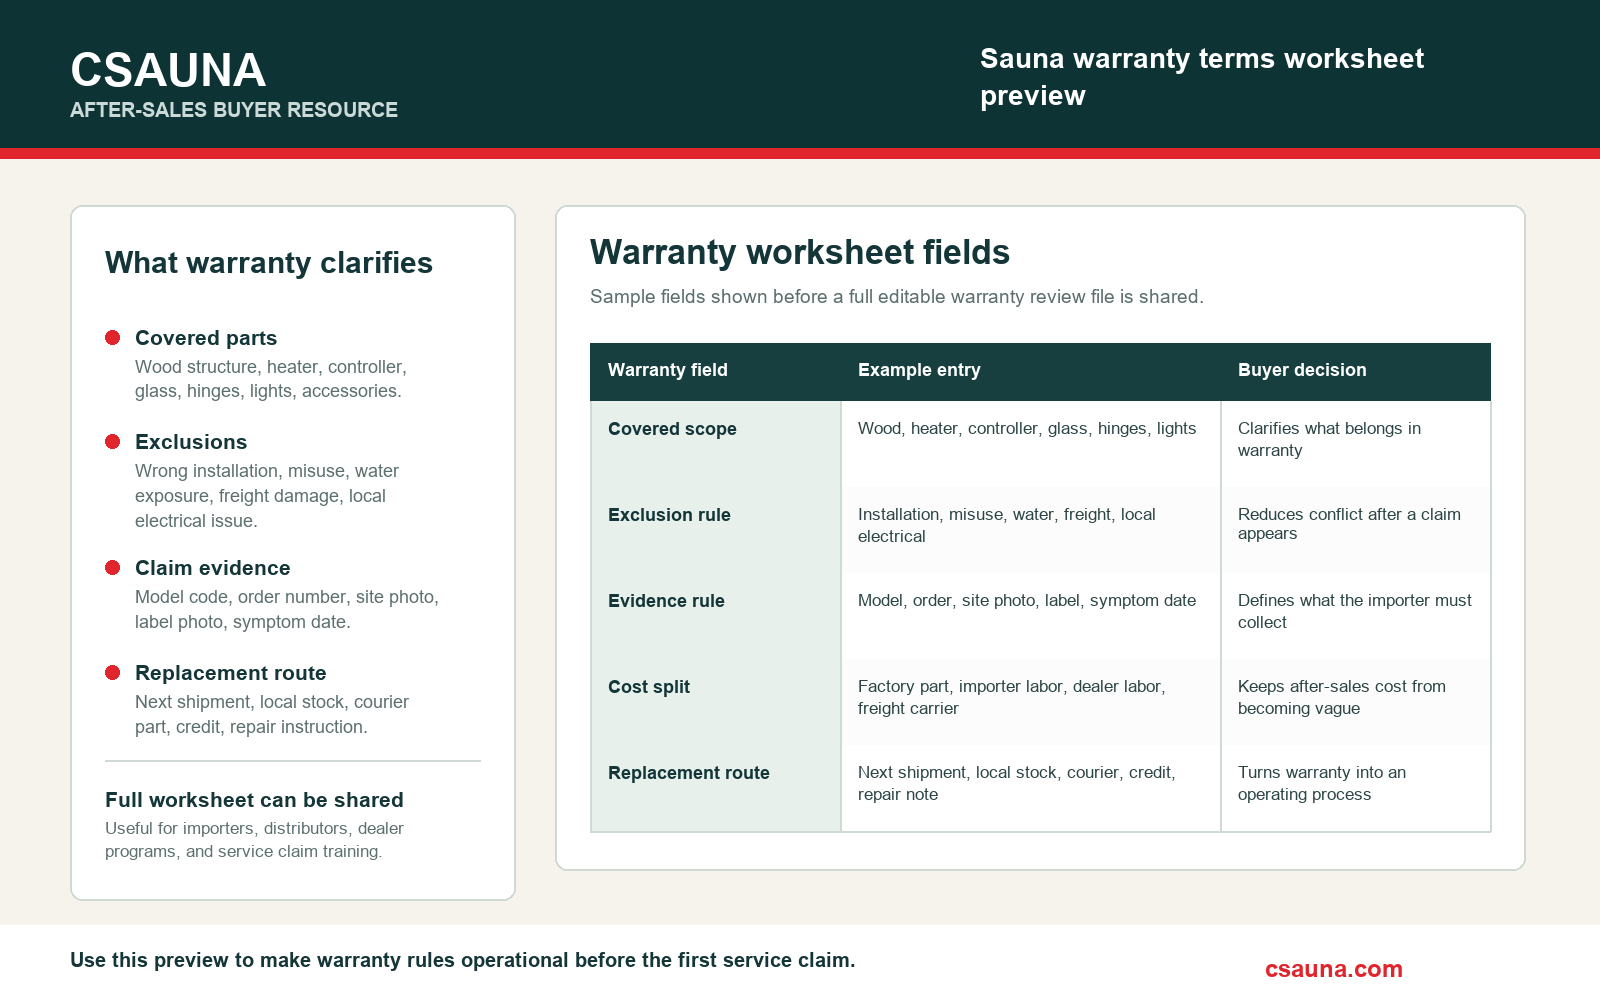Click the red bullet beside Covered parts
The height and width of the screenshot is (1000, 1600).
[113, 338]
